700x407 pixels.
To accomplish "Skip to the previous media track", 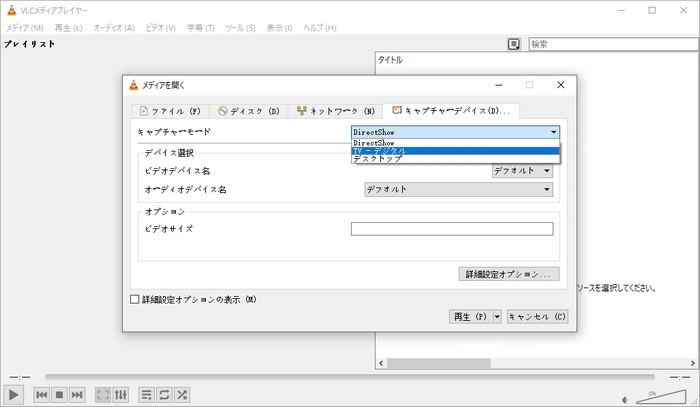I will (42, 395).
